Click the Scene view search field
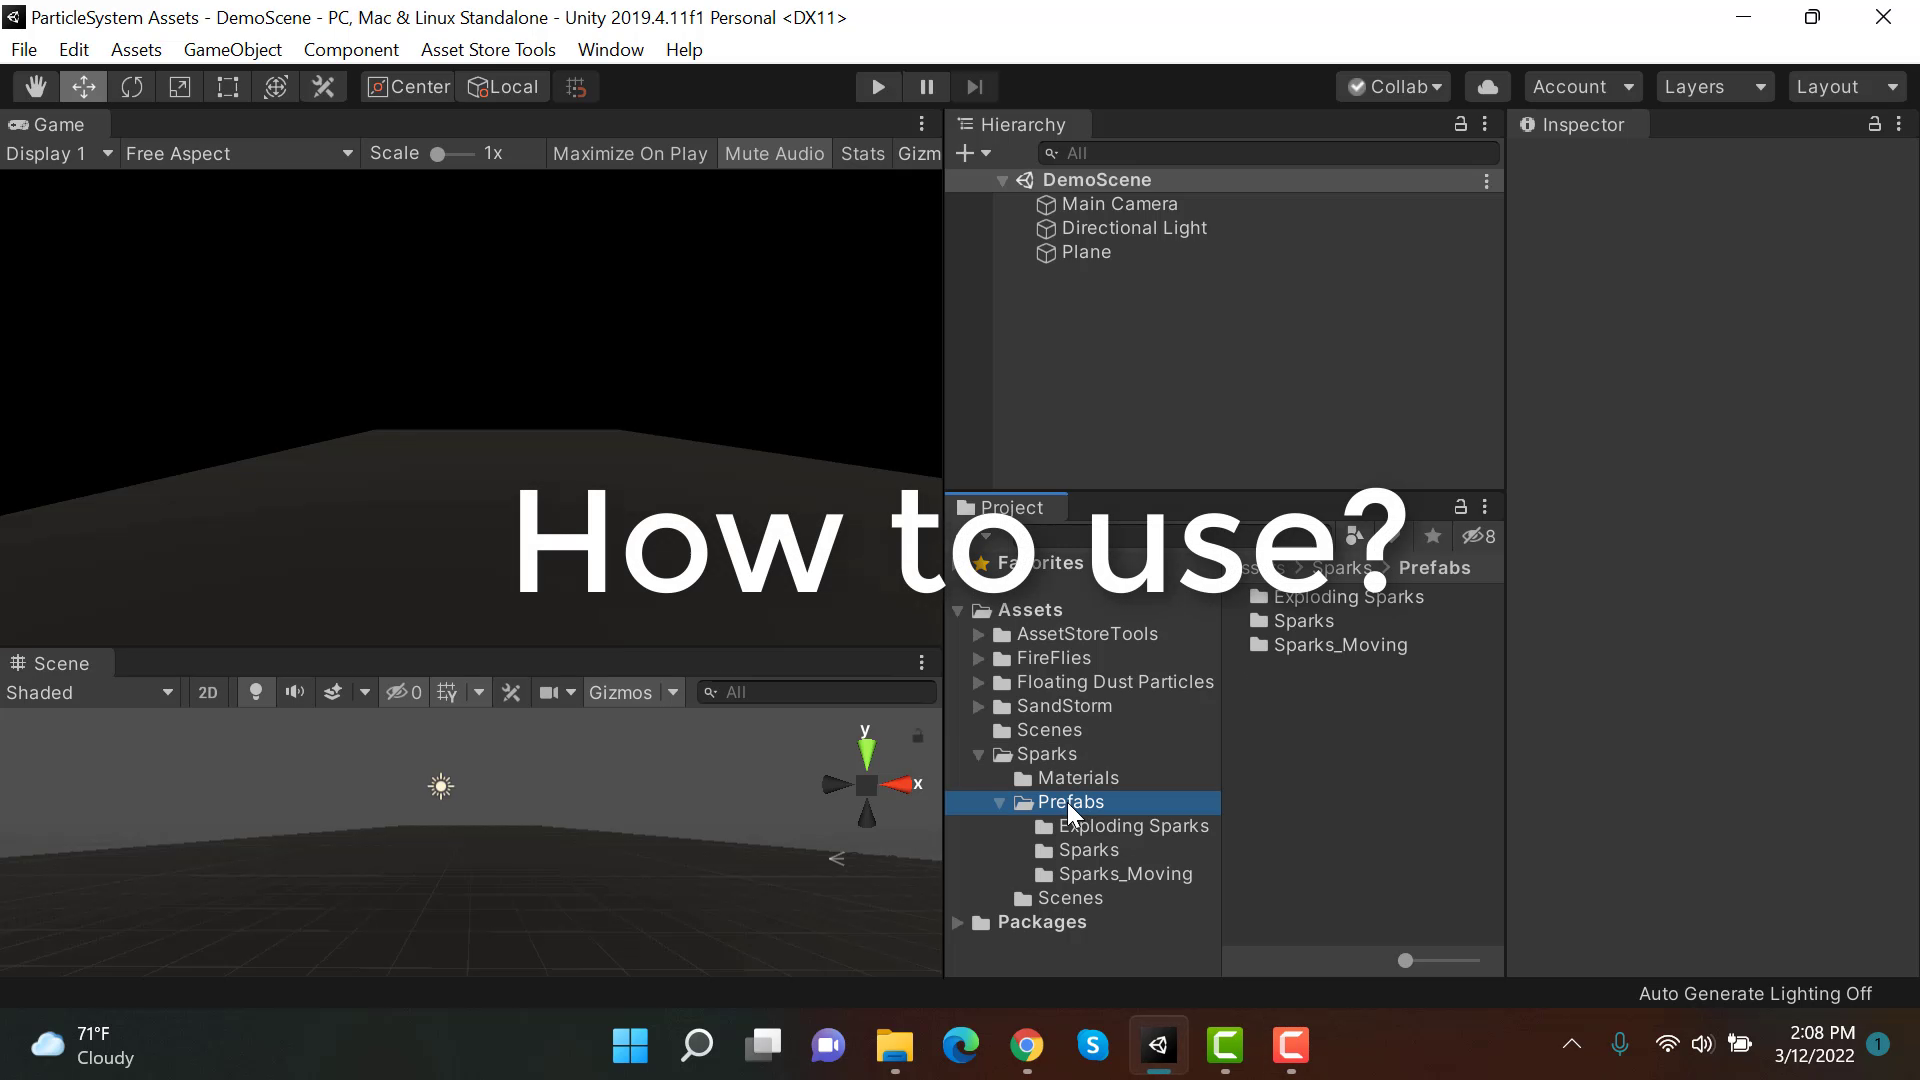This screenshot has width=1920, height=1080. [818, 693]
